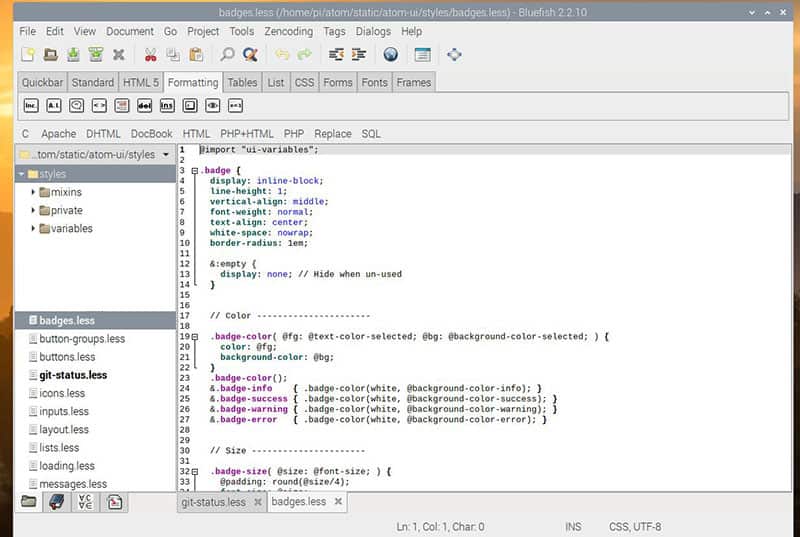Create a new file with toolbar icon
Viewport: 800px width, 537px height.
pyautogui.click(x=28, y=55)
